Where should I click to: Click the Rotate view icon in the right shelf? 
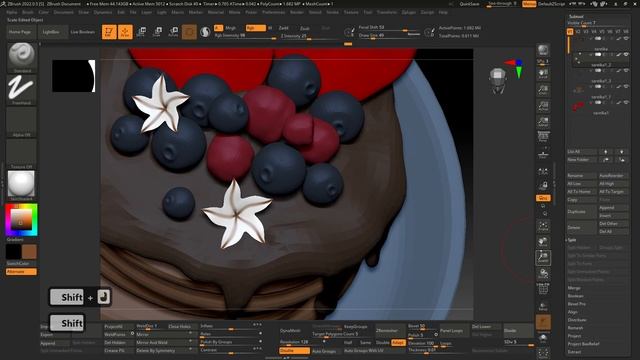[x=543, y=273]
